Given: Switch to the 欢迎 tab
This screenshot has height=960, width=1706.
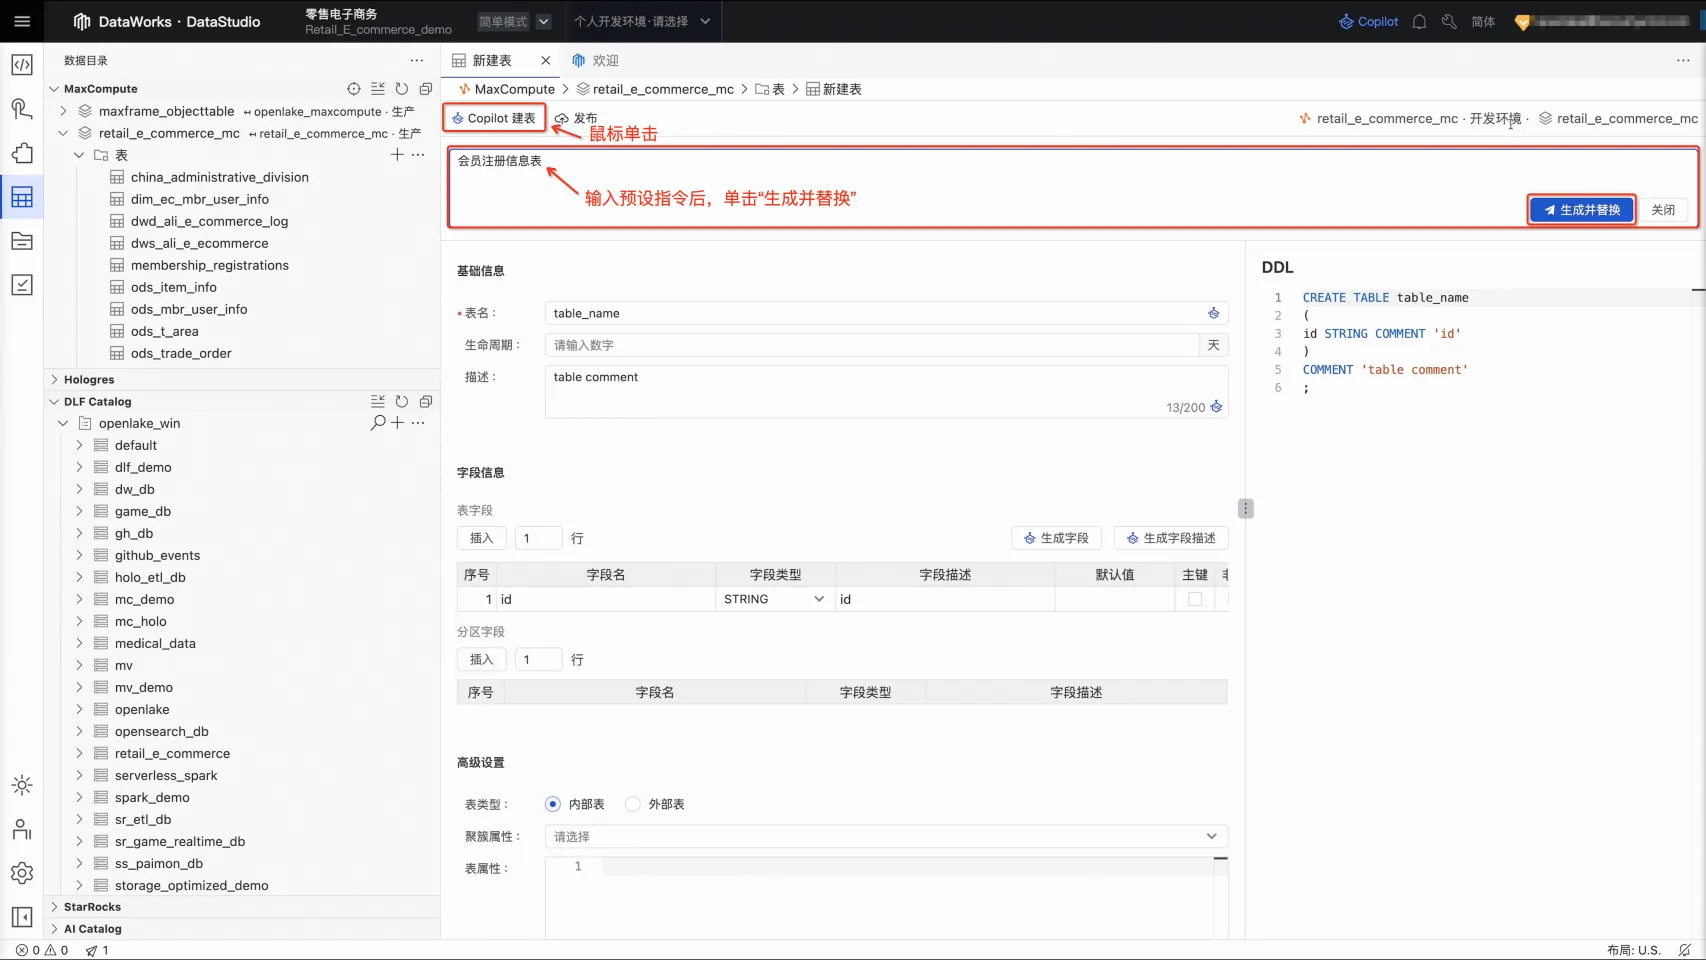Looking at the screenshot, I should click(596, 60).
